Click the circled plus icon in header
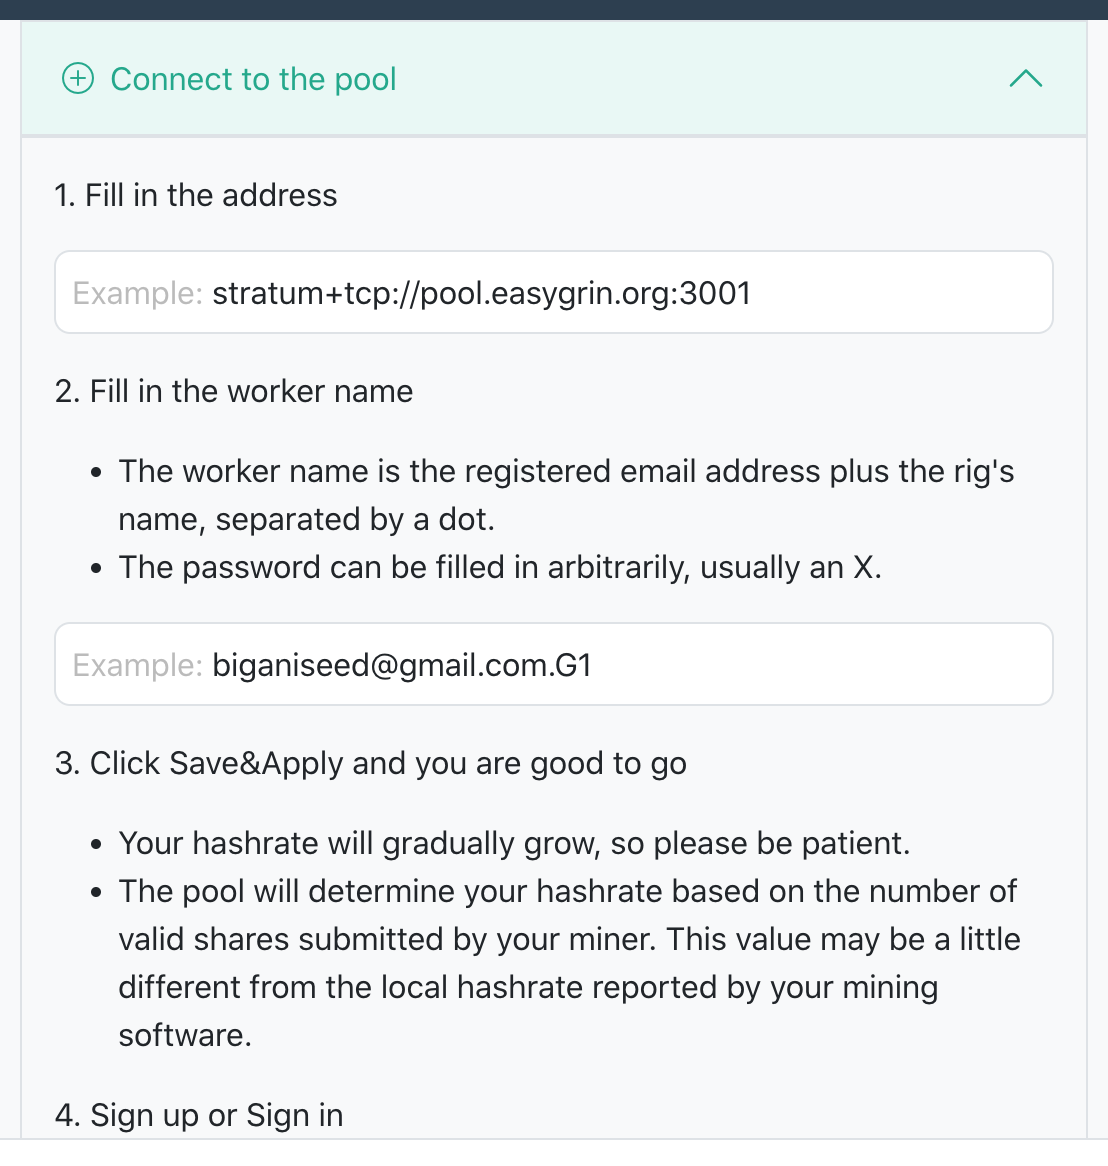The height and width of the screenshot is (1166, 1108). click(x=77, y=79)
